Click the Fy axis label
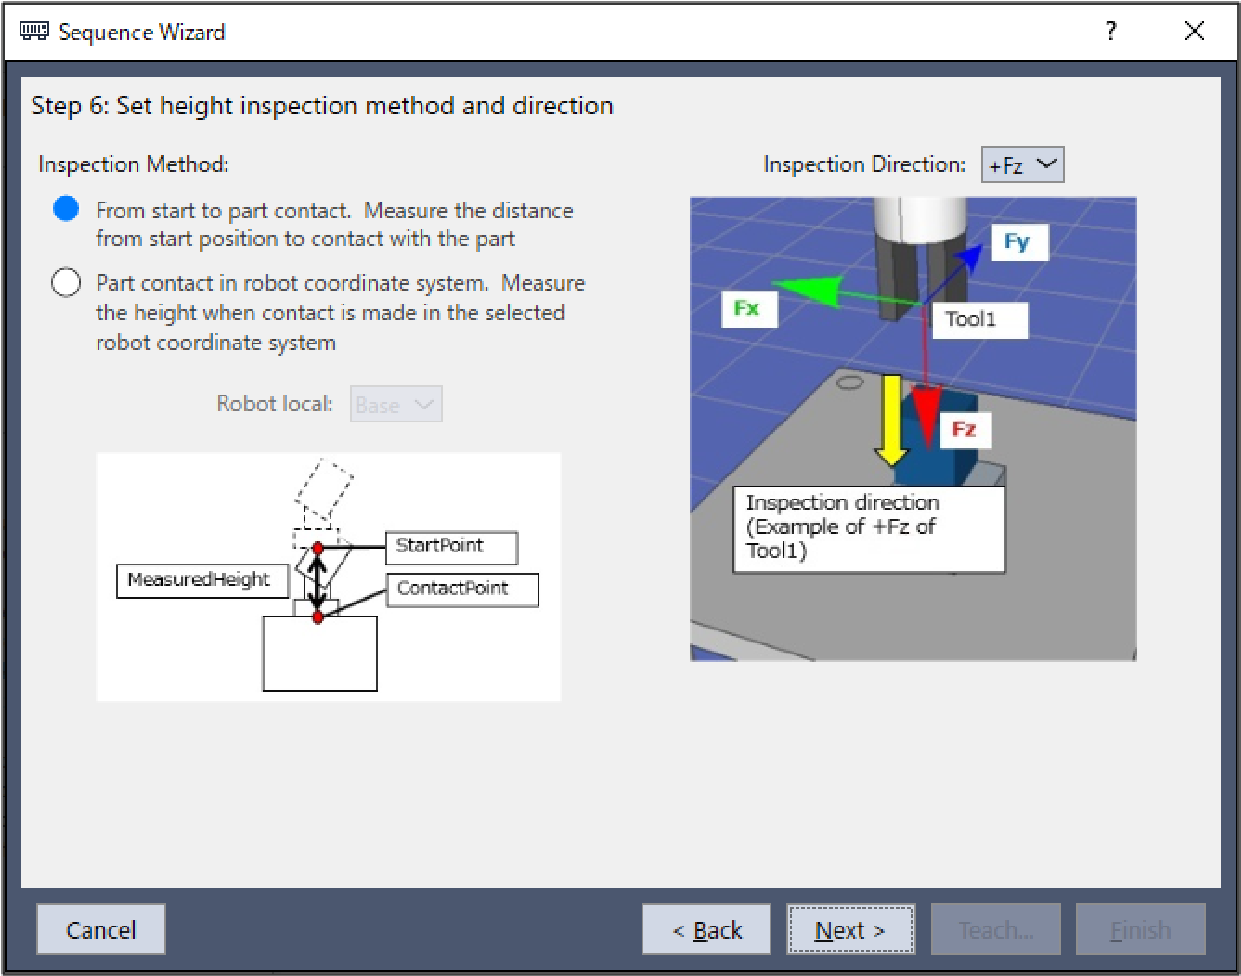Viewport: 1241px width, 976px height. coord(1017,242)
